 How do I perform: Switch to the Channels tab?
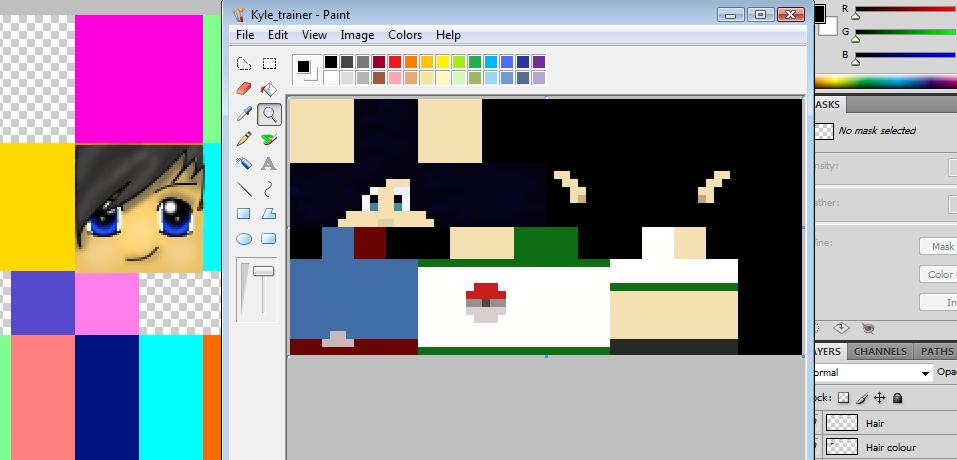[x=880, y=352]
